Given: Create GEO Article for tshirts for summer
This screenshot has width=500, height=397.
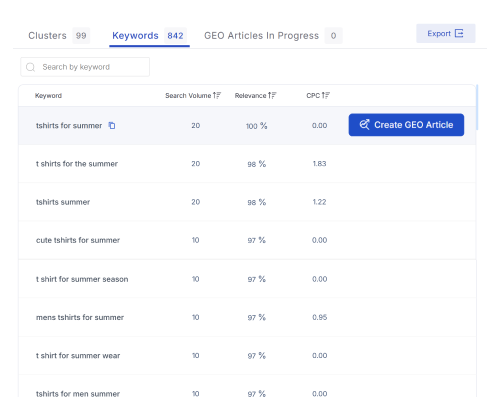Looking at the screenshot, I should (406, 125).
